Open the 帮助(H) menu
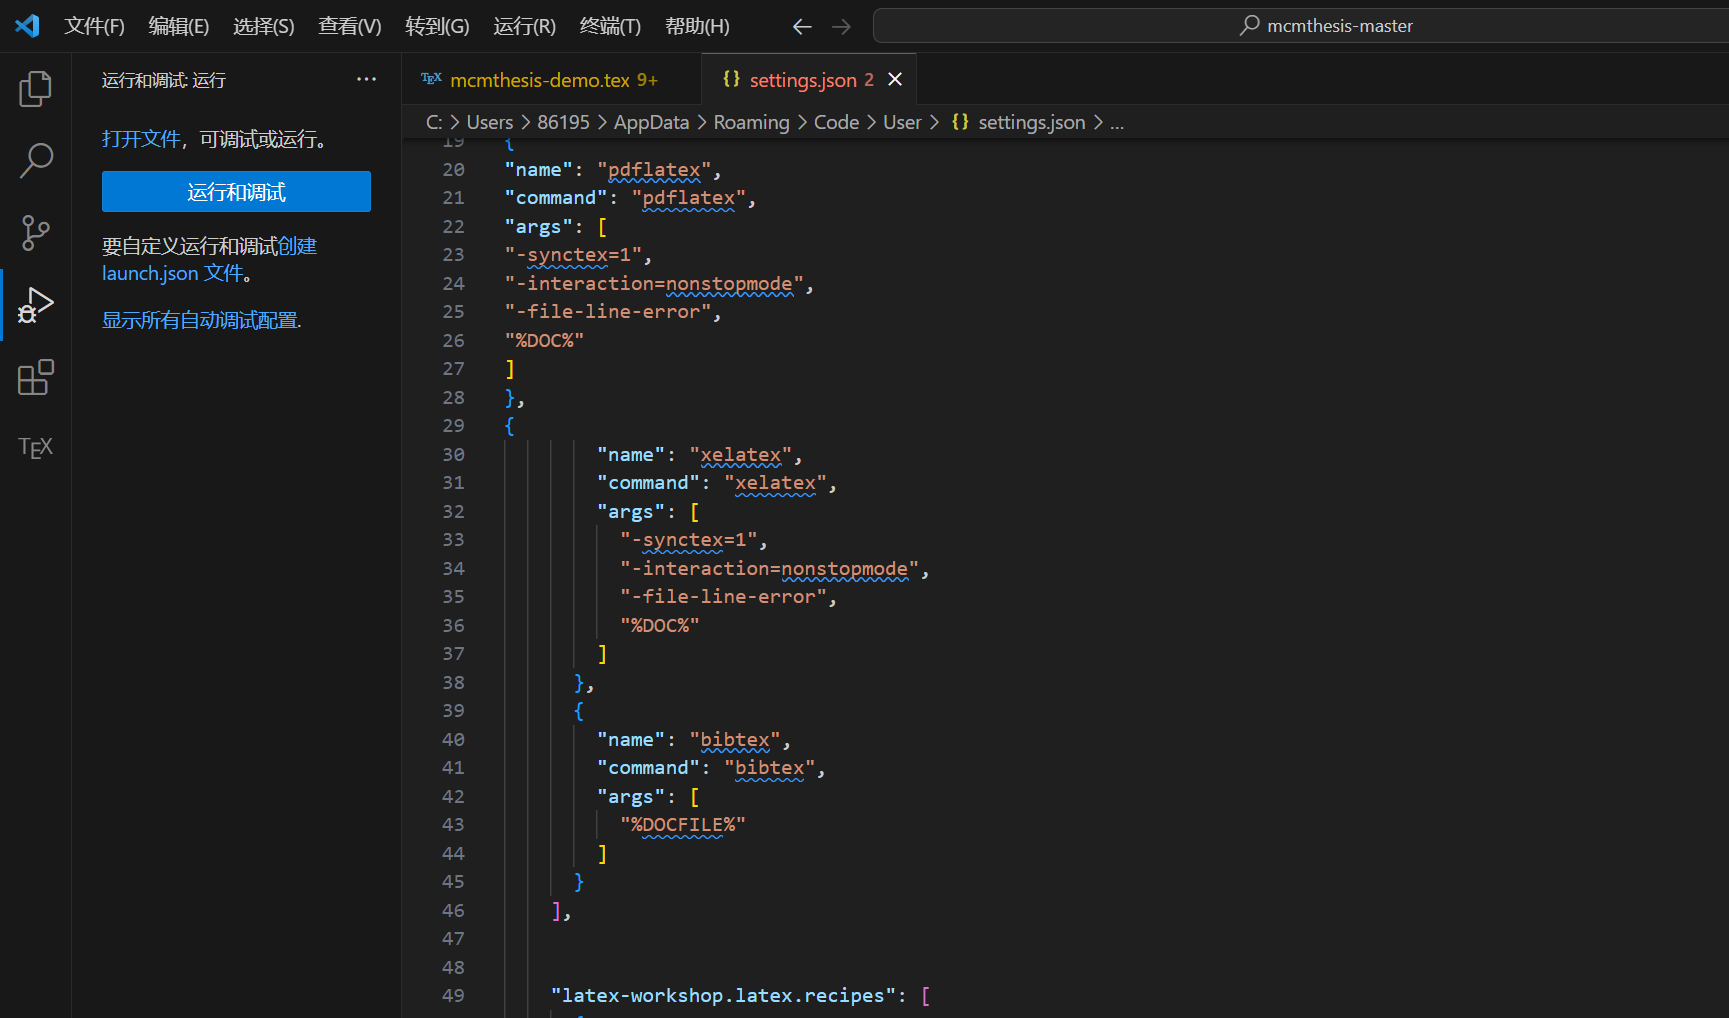The height and width of the screenshot is (1018, 1729). pyautogui.click(x=697, y=26)
